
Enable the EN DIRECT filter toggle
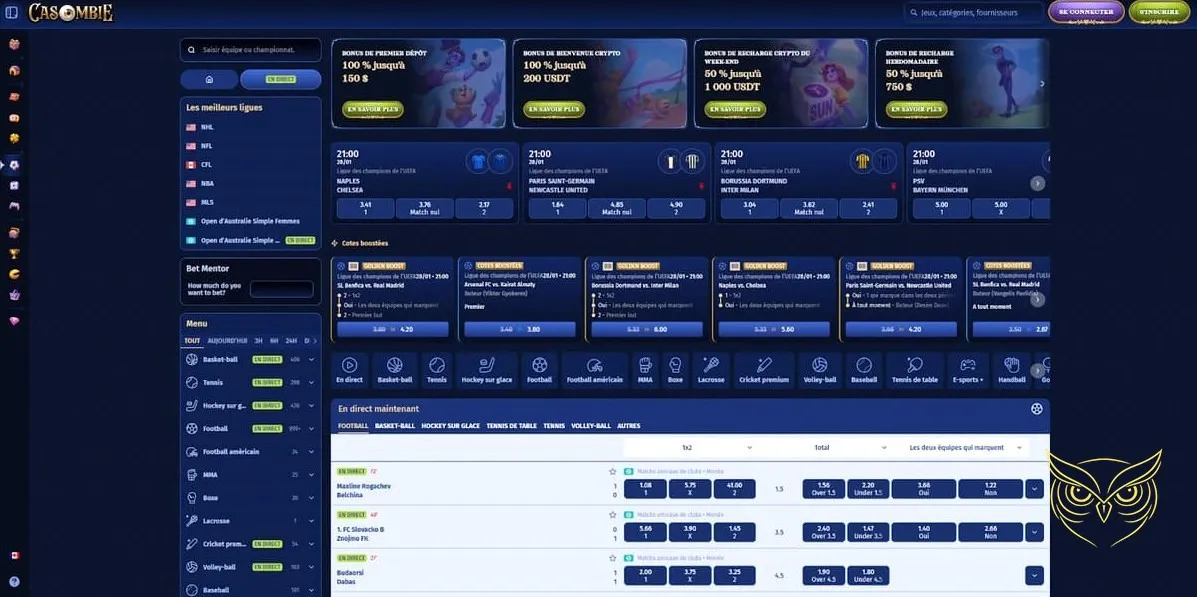280,79
